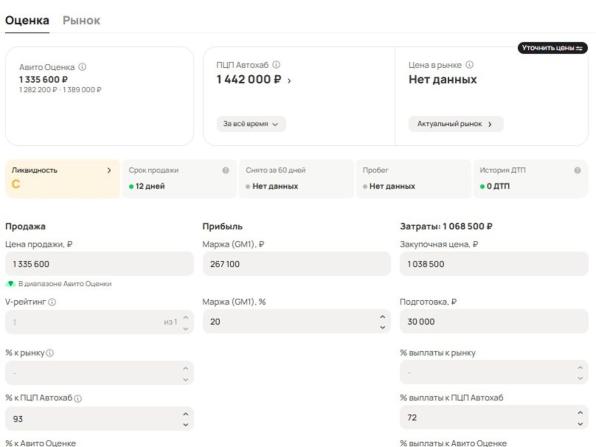Viewport: 596px width, 447px height.
Task: Open the За всё время period dropdown
Action: click(251, 124)
